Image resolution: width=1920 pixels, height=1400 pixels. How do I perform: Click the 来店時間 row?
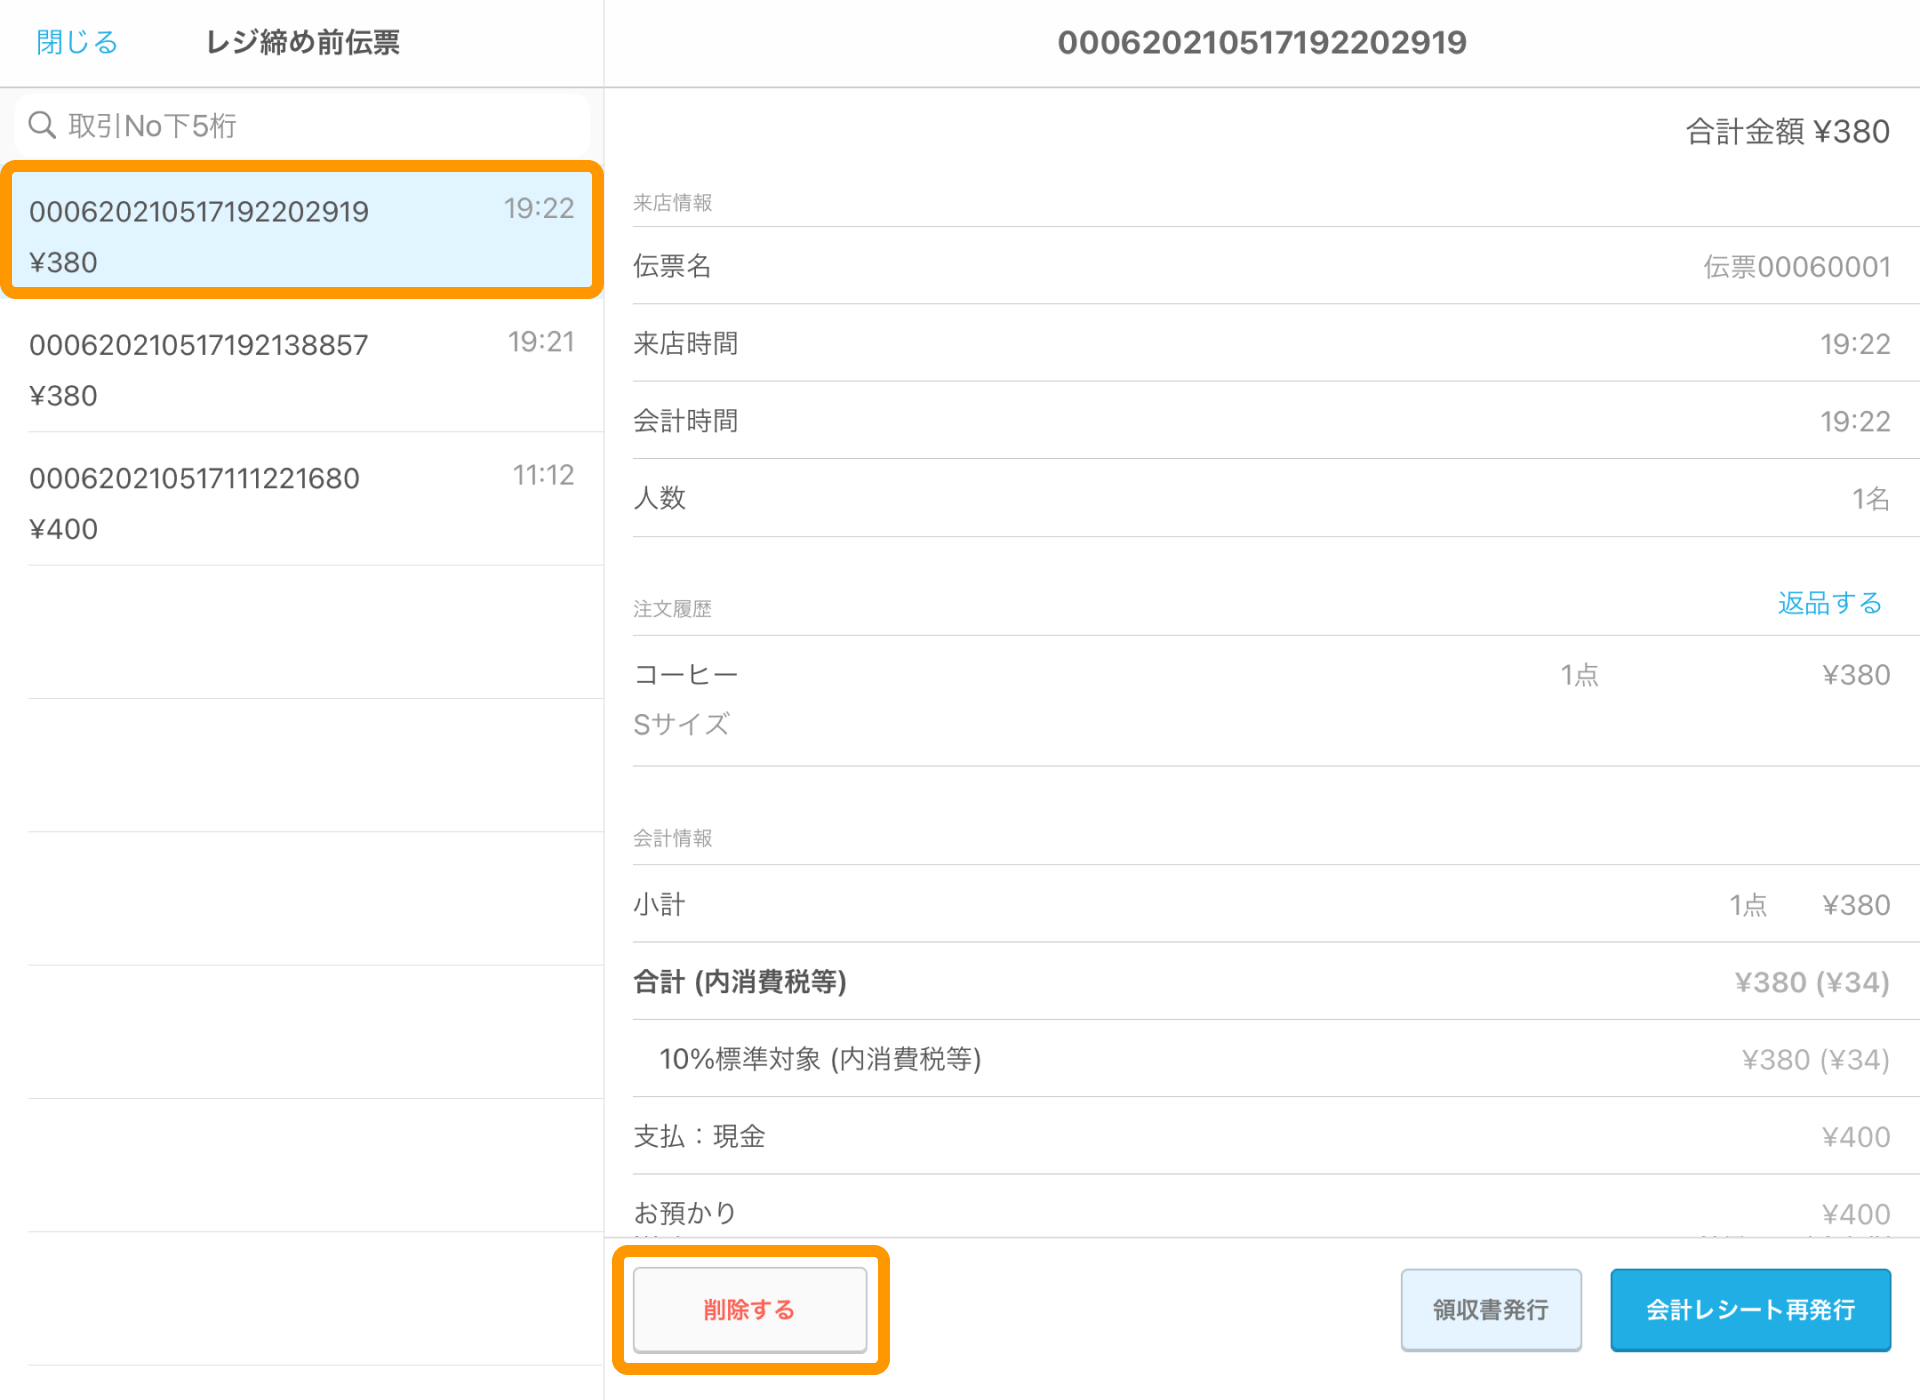pos(1260,344)
